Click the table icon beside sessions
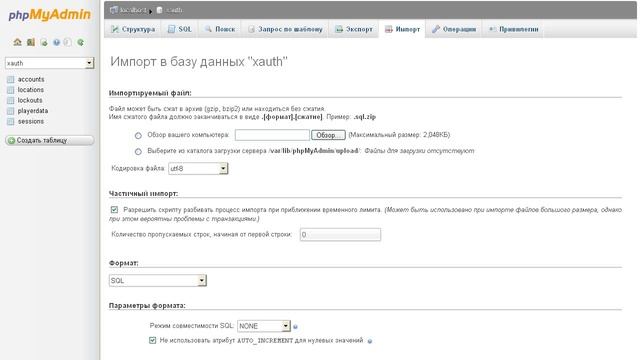Image resolution: width=640 pixels, height=360 pixels. click(11, 122)
